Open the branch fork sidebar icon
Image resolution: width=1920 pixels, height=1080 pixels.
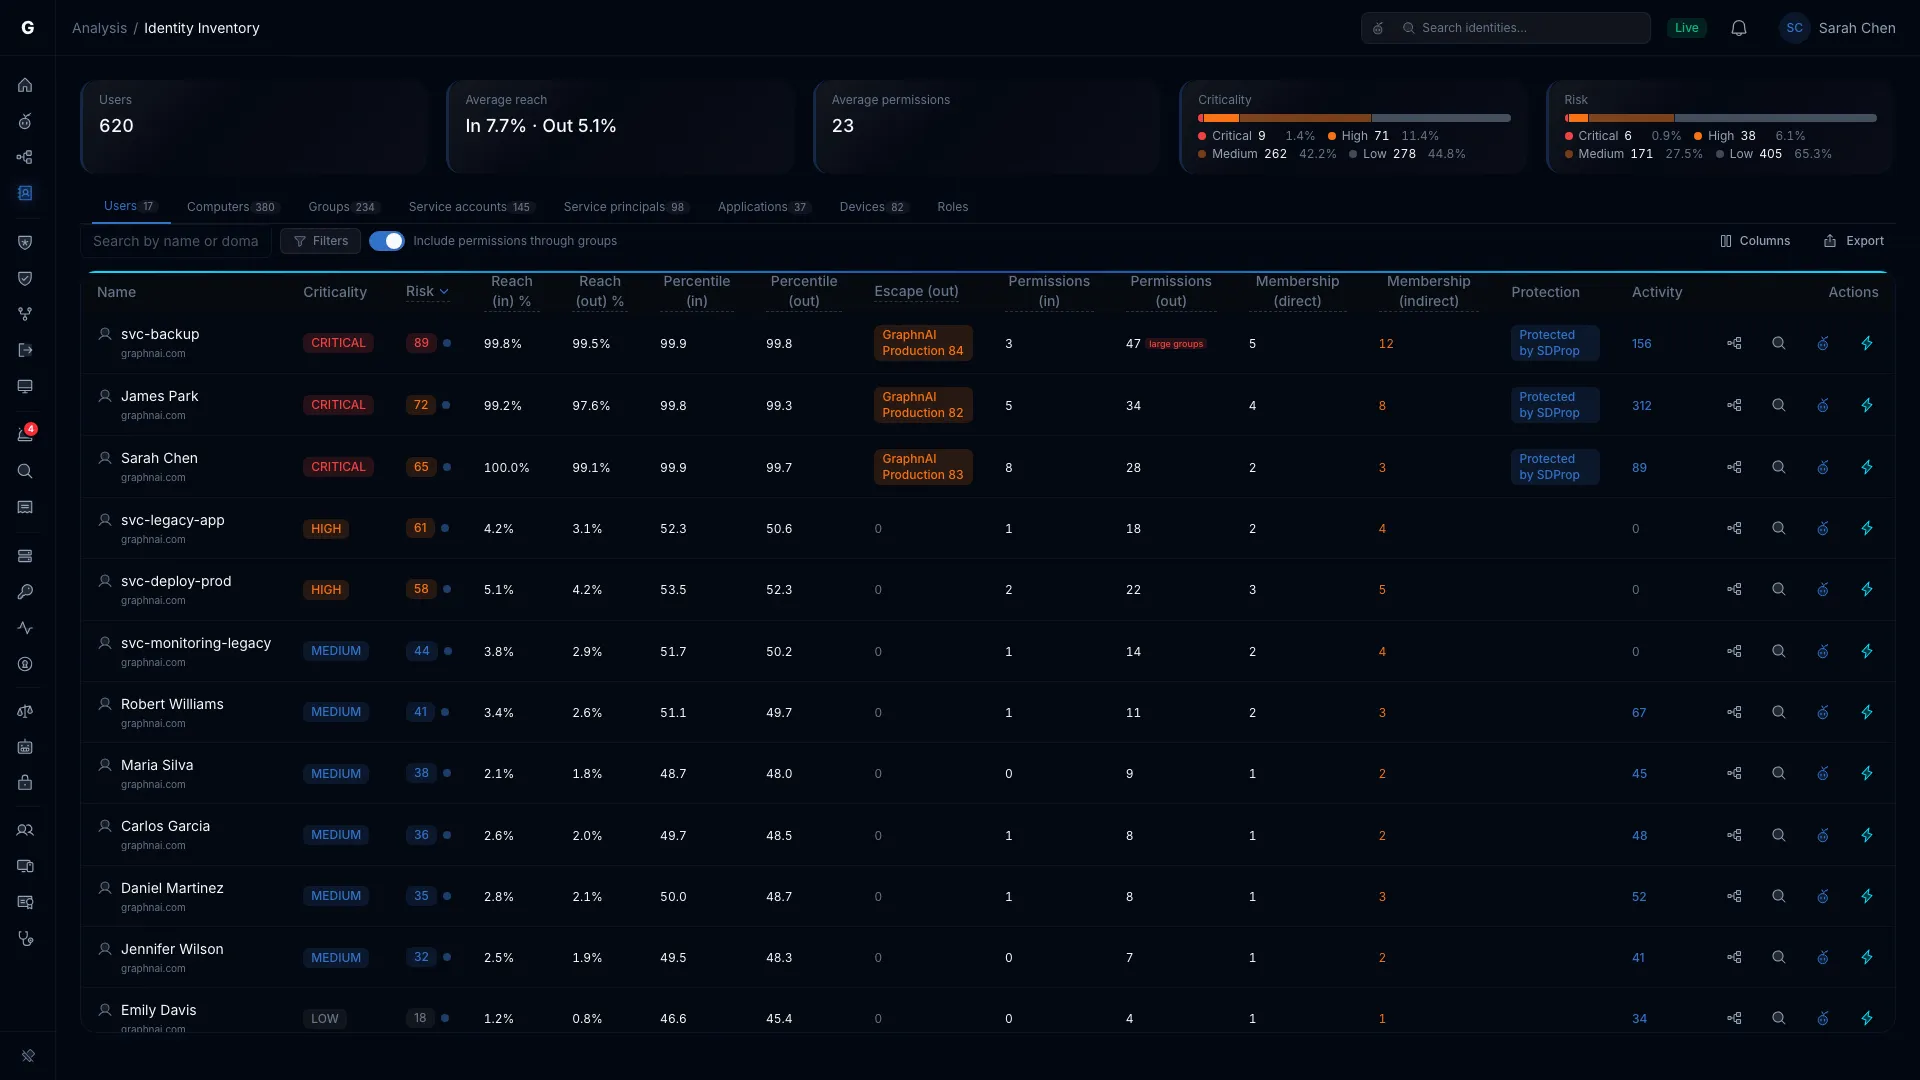[x=25, y=314]
